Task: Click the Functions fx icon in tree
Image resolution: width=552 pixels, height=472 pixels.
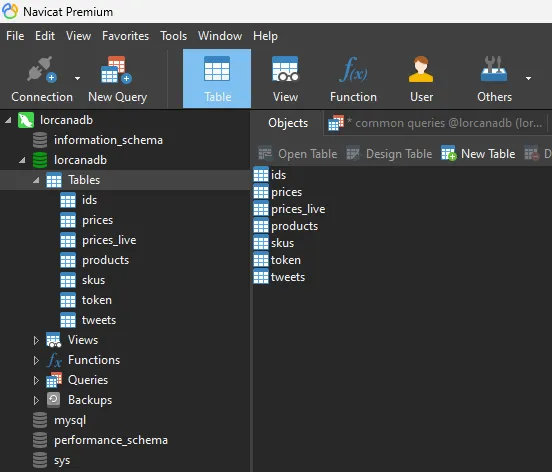Action: click(54, 360)
